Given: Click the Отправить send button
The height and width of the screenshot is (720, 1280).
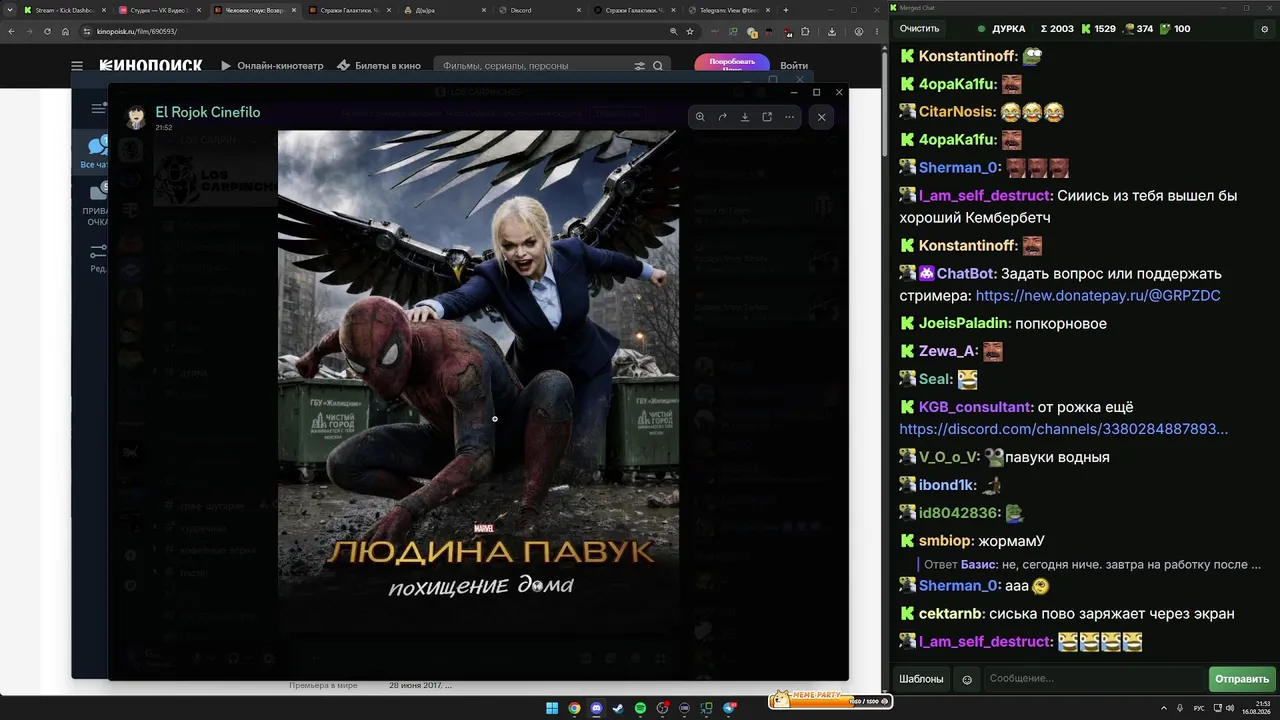Looking at the screenshot, I should pyautogui.click(x=1242, y=679).
